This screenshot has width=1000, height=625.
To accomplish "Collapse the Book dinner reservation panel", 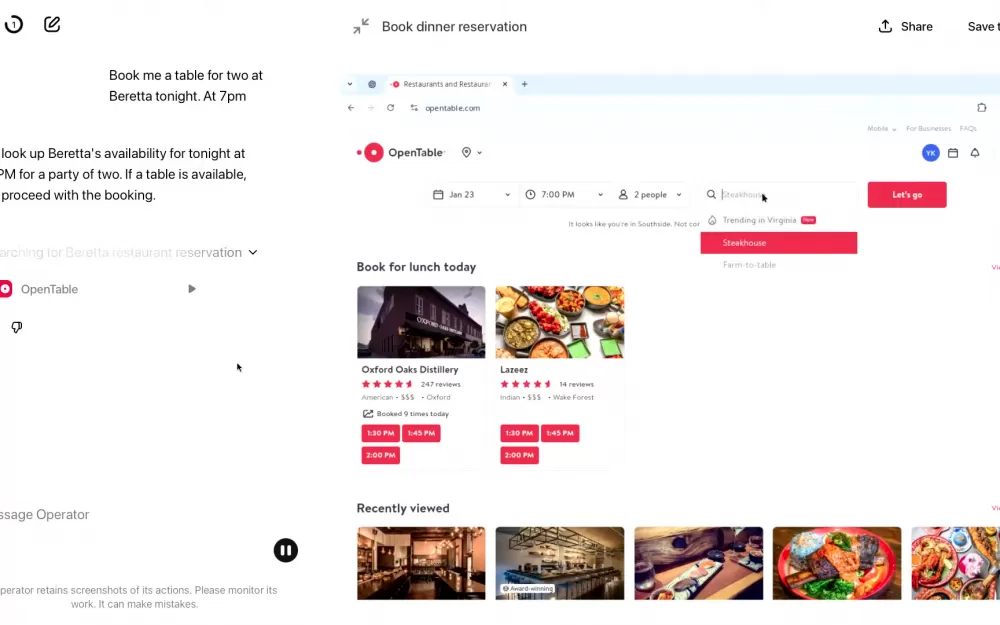I will [361, 27].
